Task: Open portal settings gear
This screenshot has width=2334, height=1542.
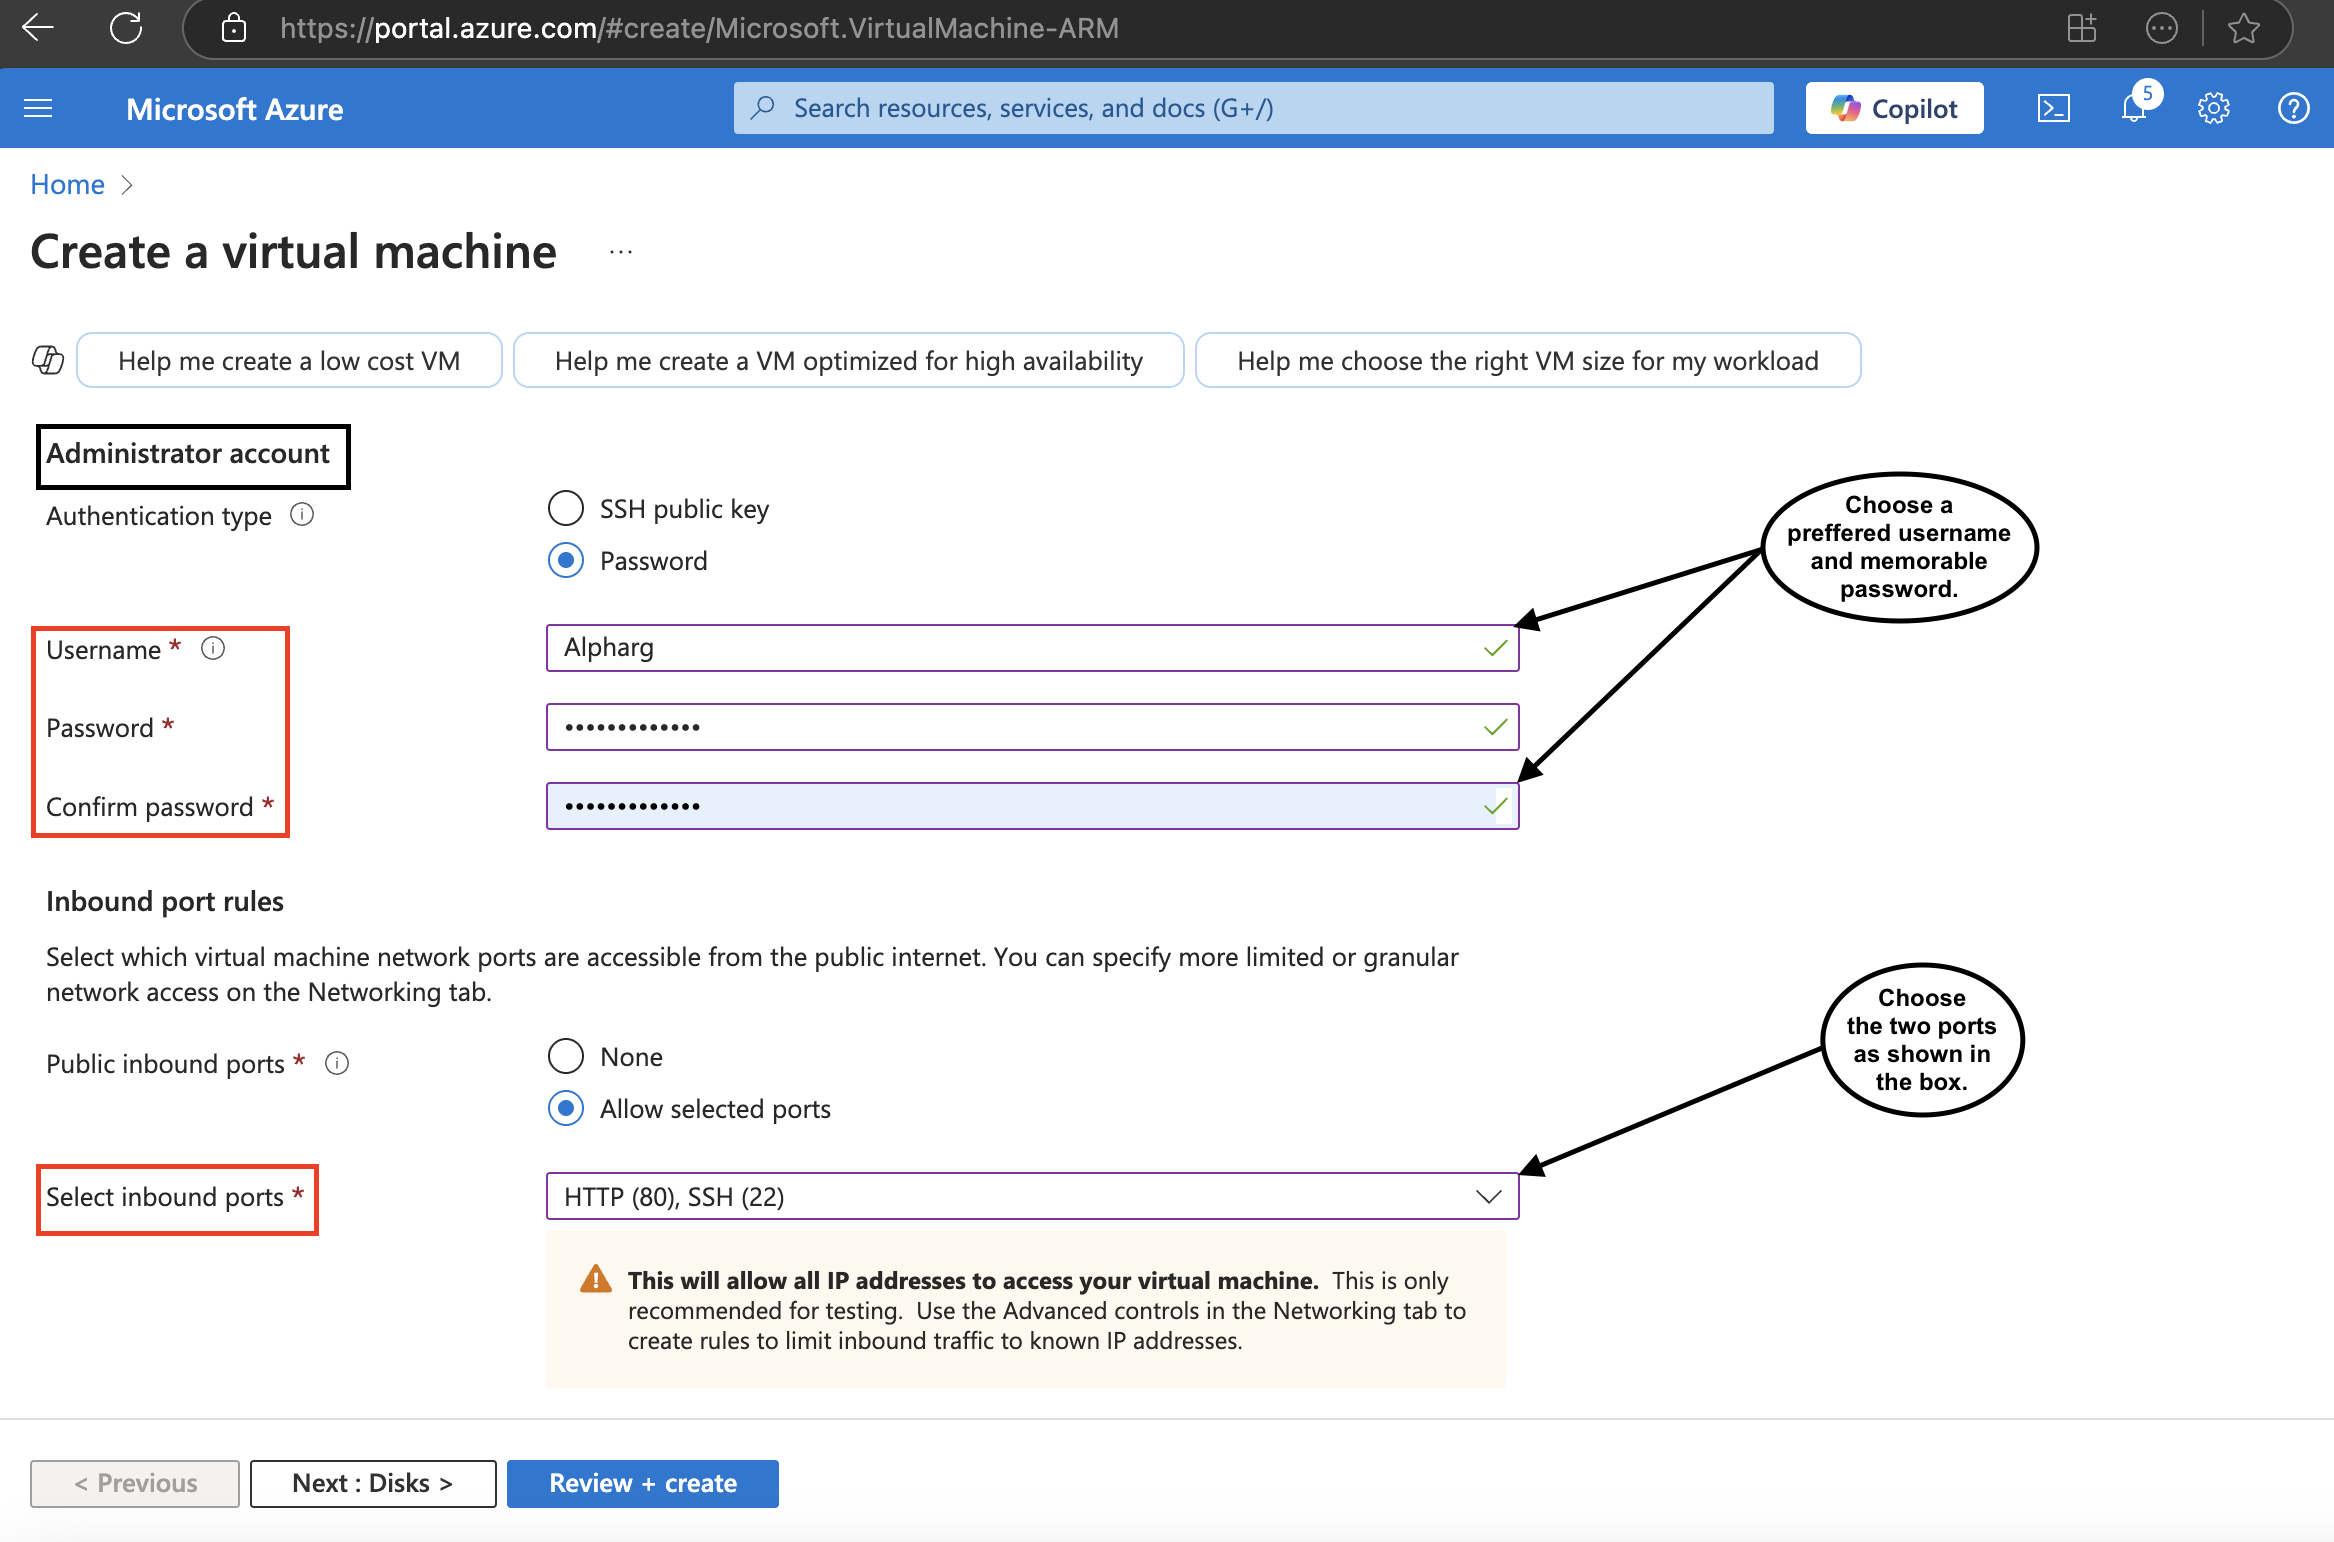Action: coord(2213,108)
